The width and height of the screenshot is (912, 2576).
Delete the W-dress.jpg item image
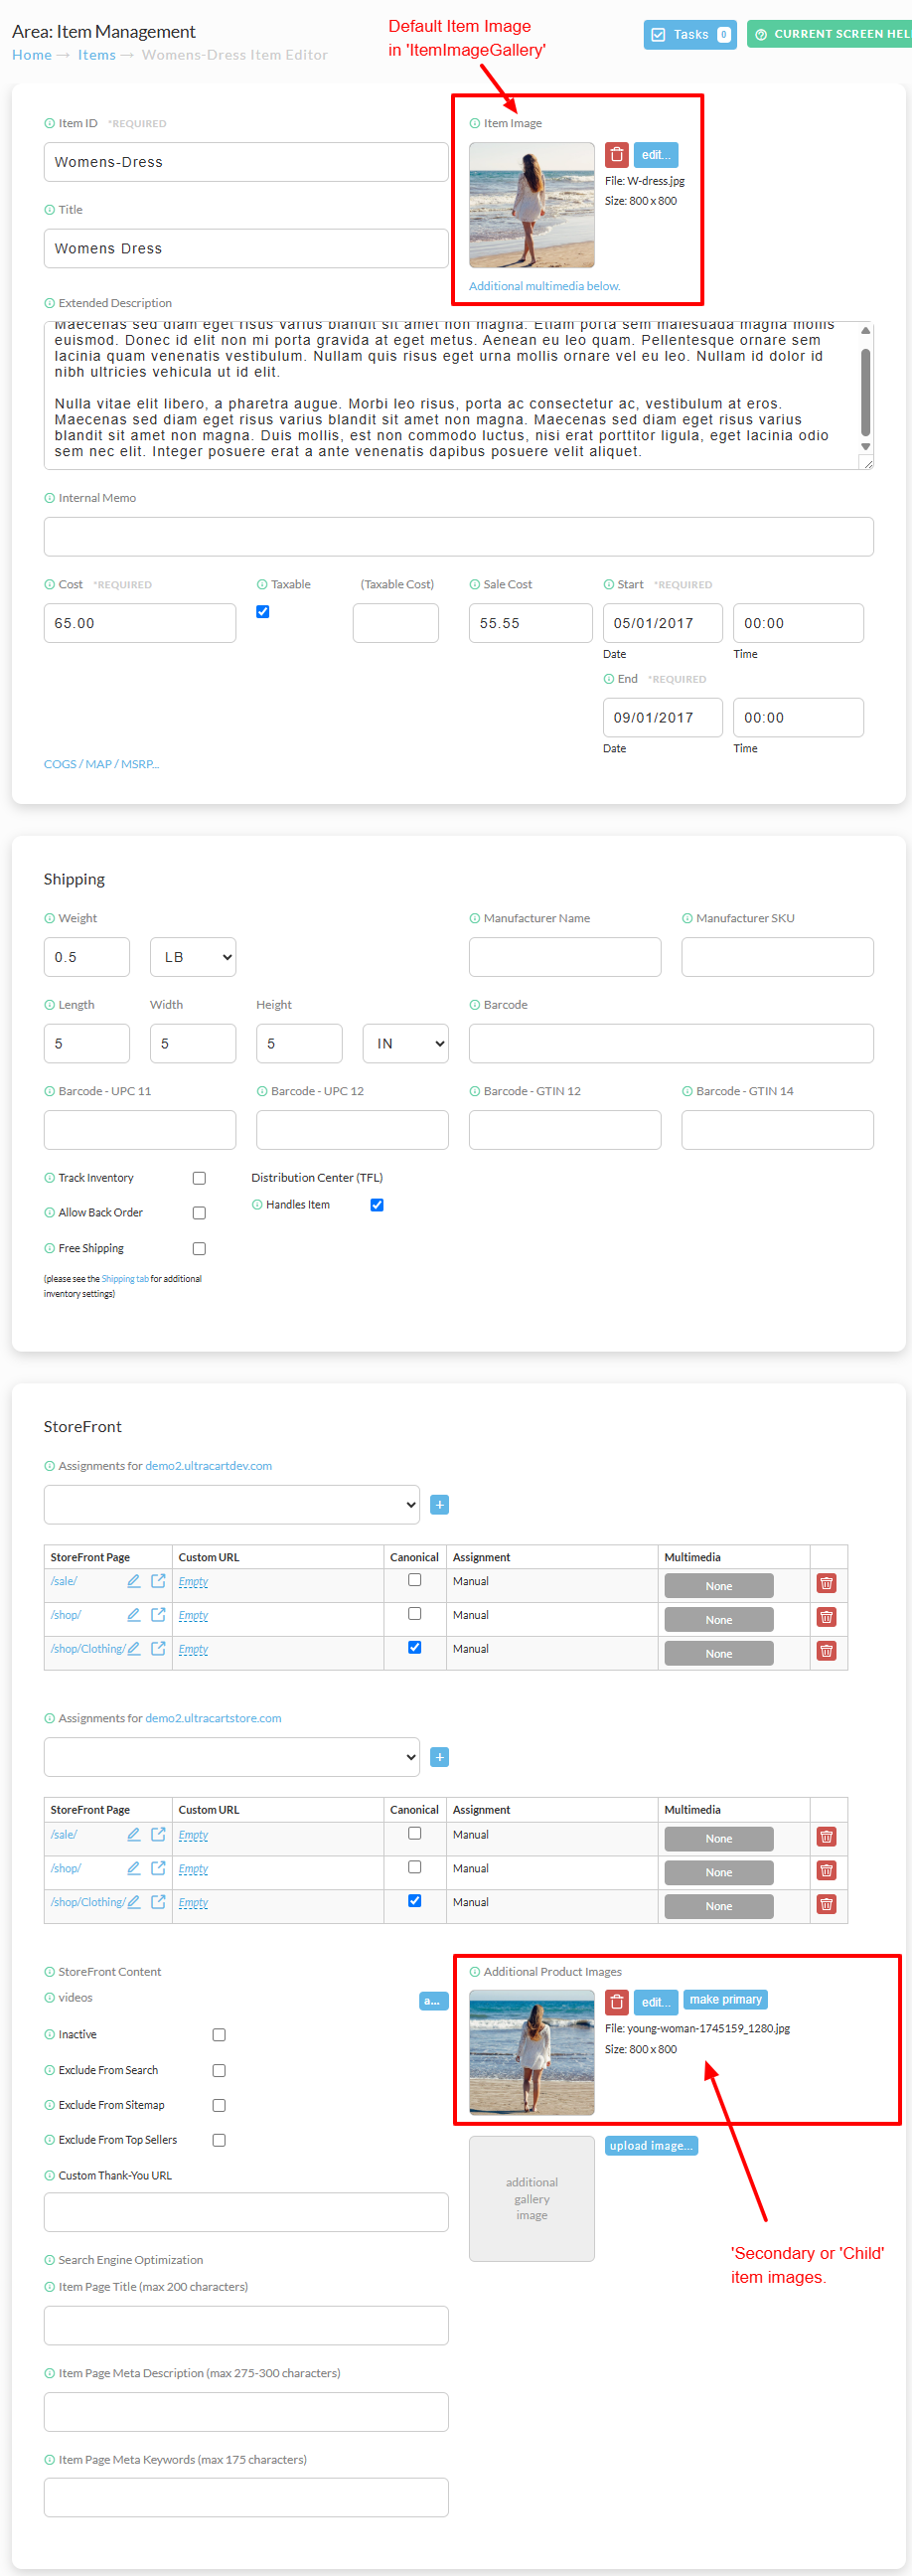(x=616, y=155)
